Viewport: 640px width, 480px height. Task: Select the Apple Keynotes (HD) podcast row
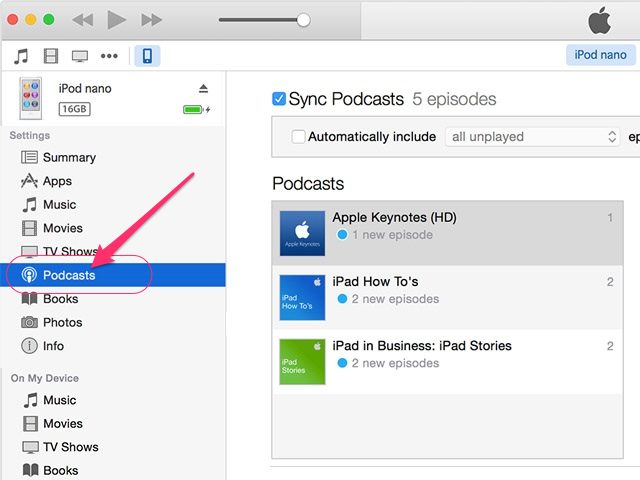(447, 233)
